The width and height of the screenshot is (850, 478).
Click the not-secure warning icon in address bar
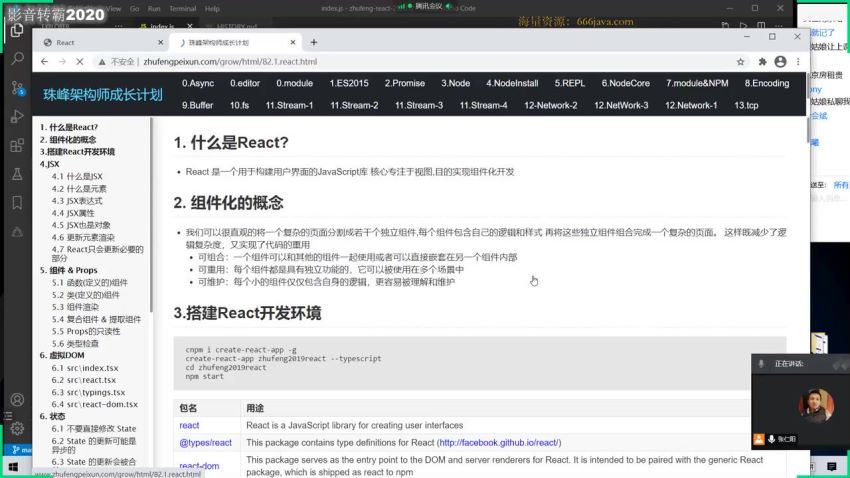pyautogui.click(x=102, y=62)
